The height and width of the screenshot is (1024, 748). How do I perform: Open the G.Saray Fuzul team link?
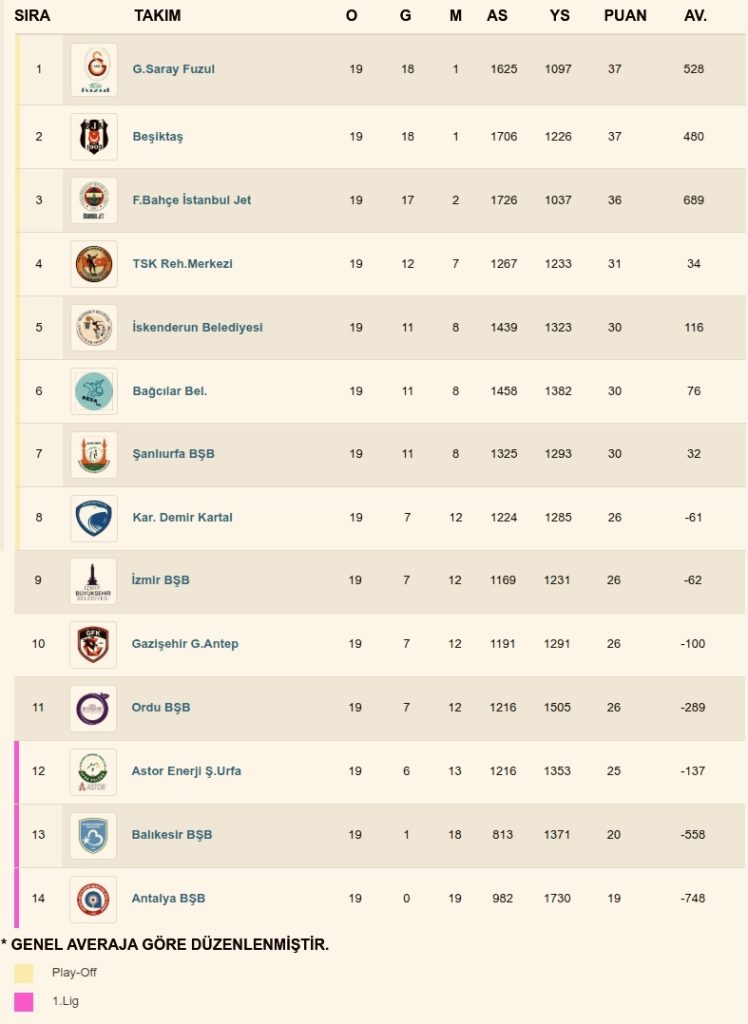173,69
